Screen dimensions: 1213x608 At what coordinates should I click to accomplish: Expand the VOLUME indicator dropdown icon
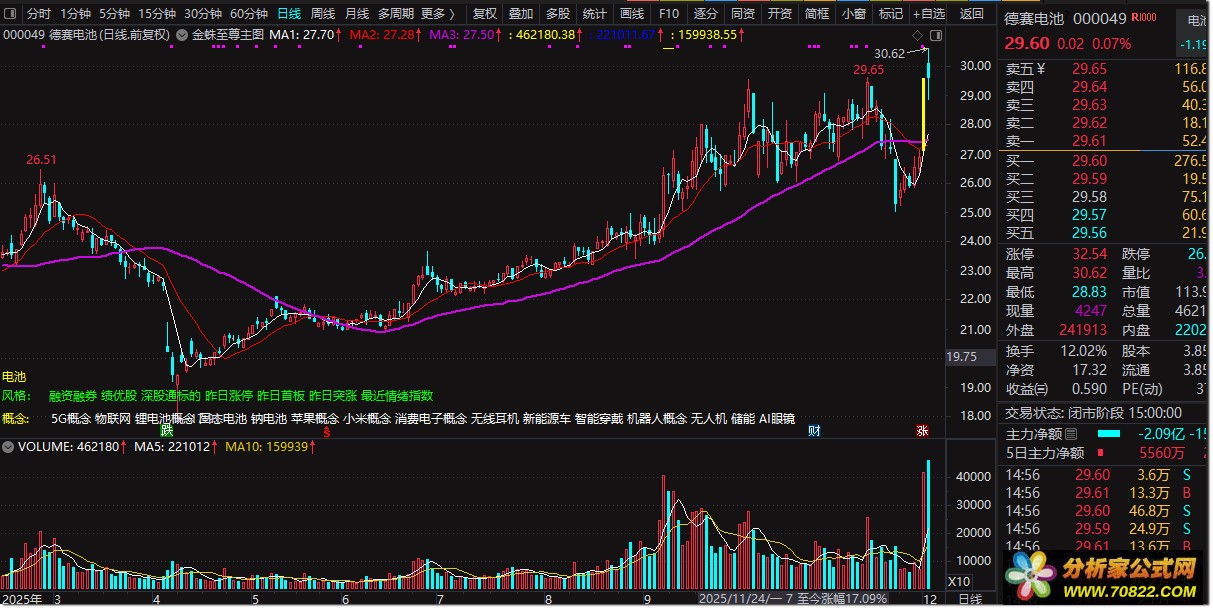click(9, 447)
